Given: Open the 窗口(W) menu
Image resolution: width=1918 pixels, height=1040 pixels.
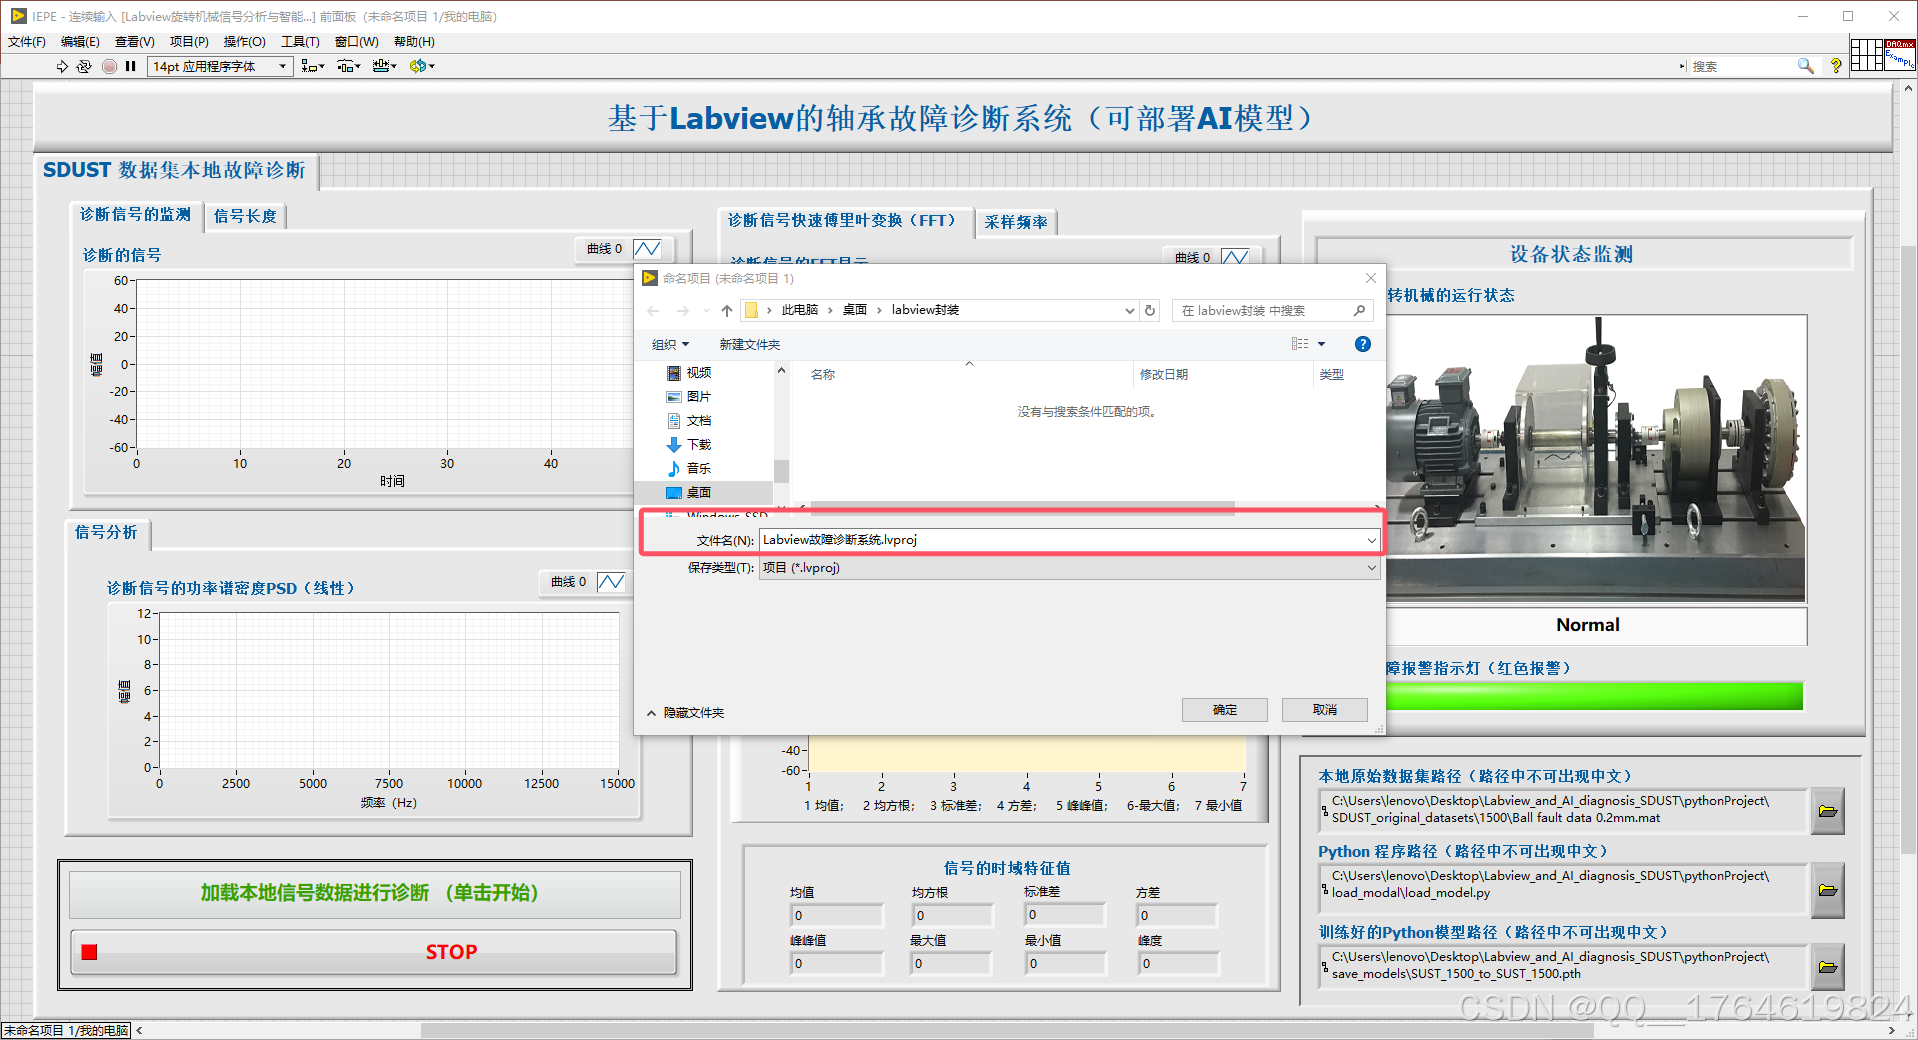Looking at the screenshot, I should point(357,42).
